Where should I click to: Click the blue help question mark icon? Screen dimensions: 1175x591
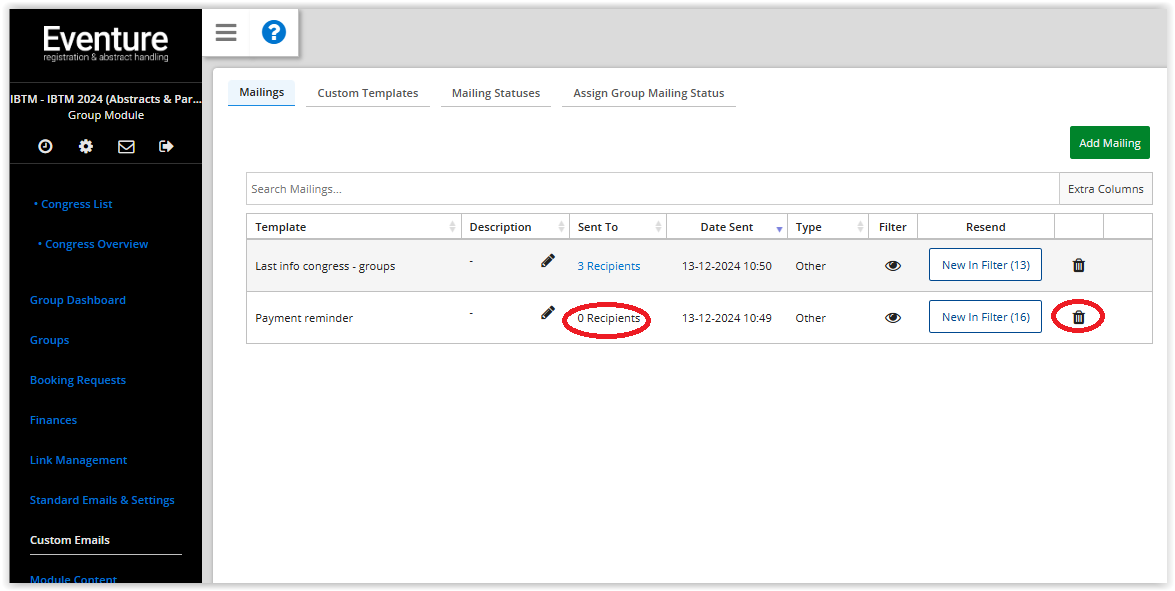coord(274,33)
